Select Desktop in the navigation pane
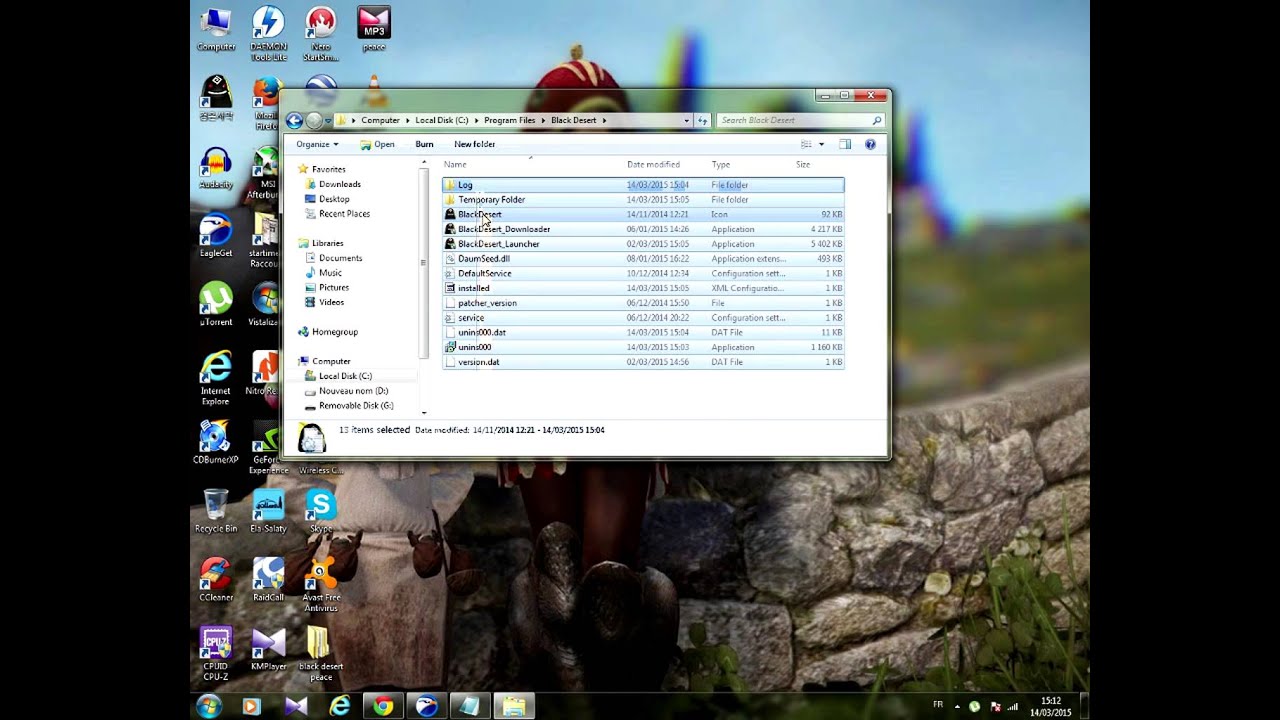1280x720 pixels. coord(334,199)
